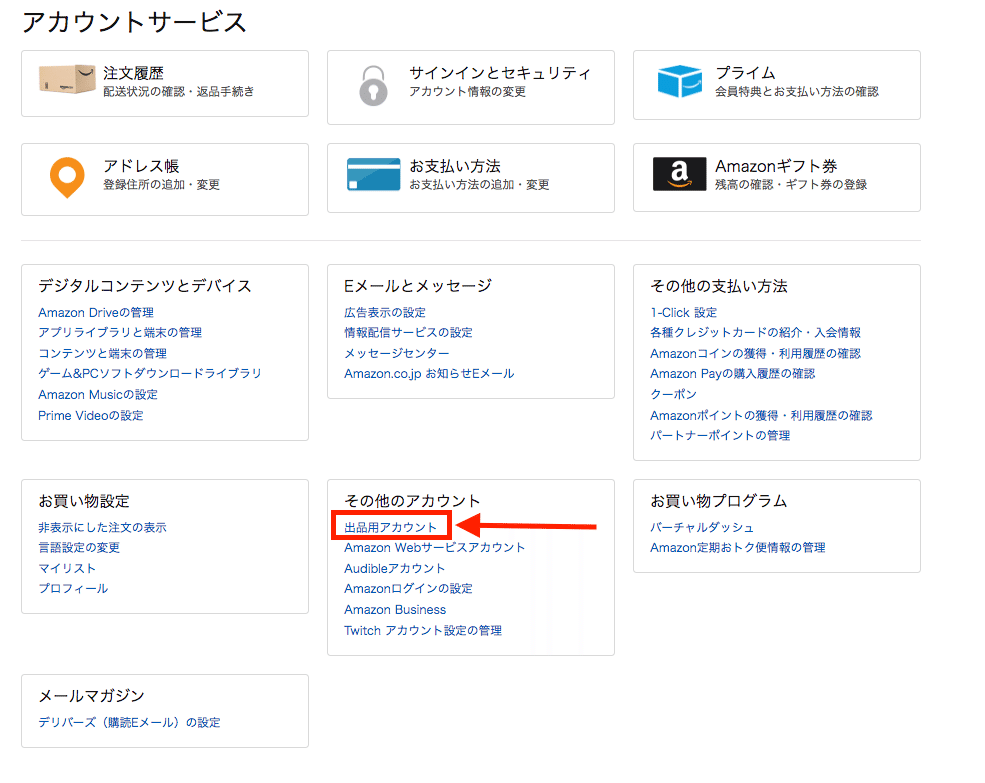Open パートナーポイントの管理 link
This screenshot has height=783, width=985.
coord(720,435)
